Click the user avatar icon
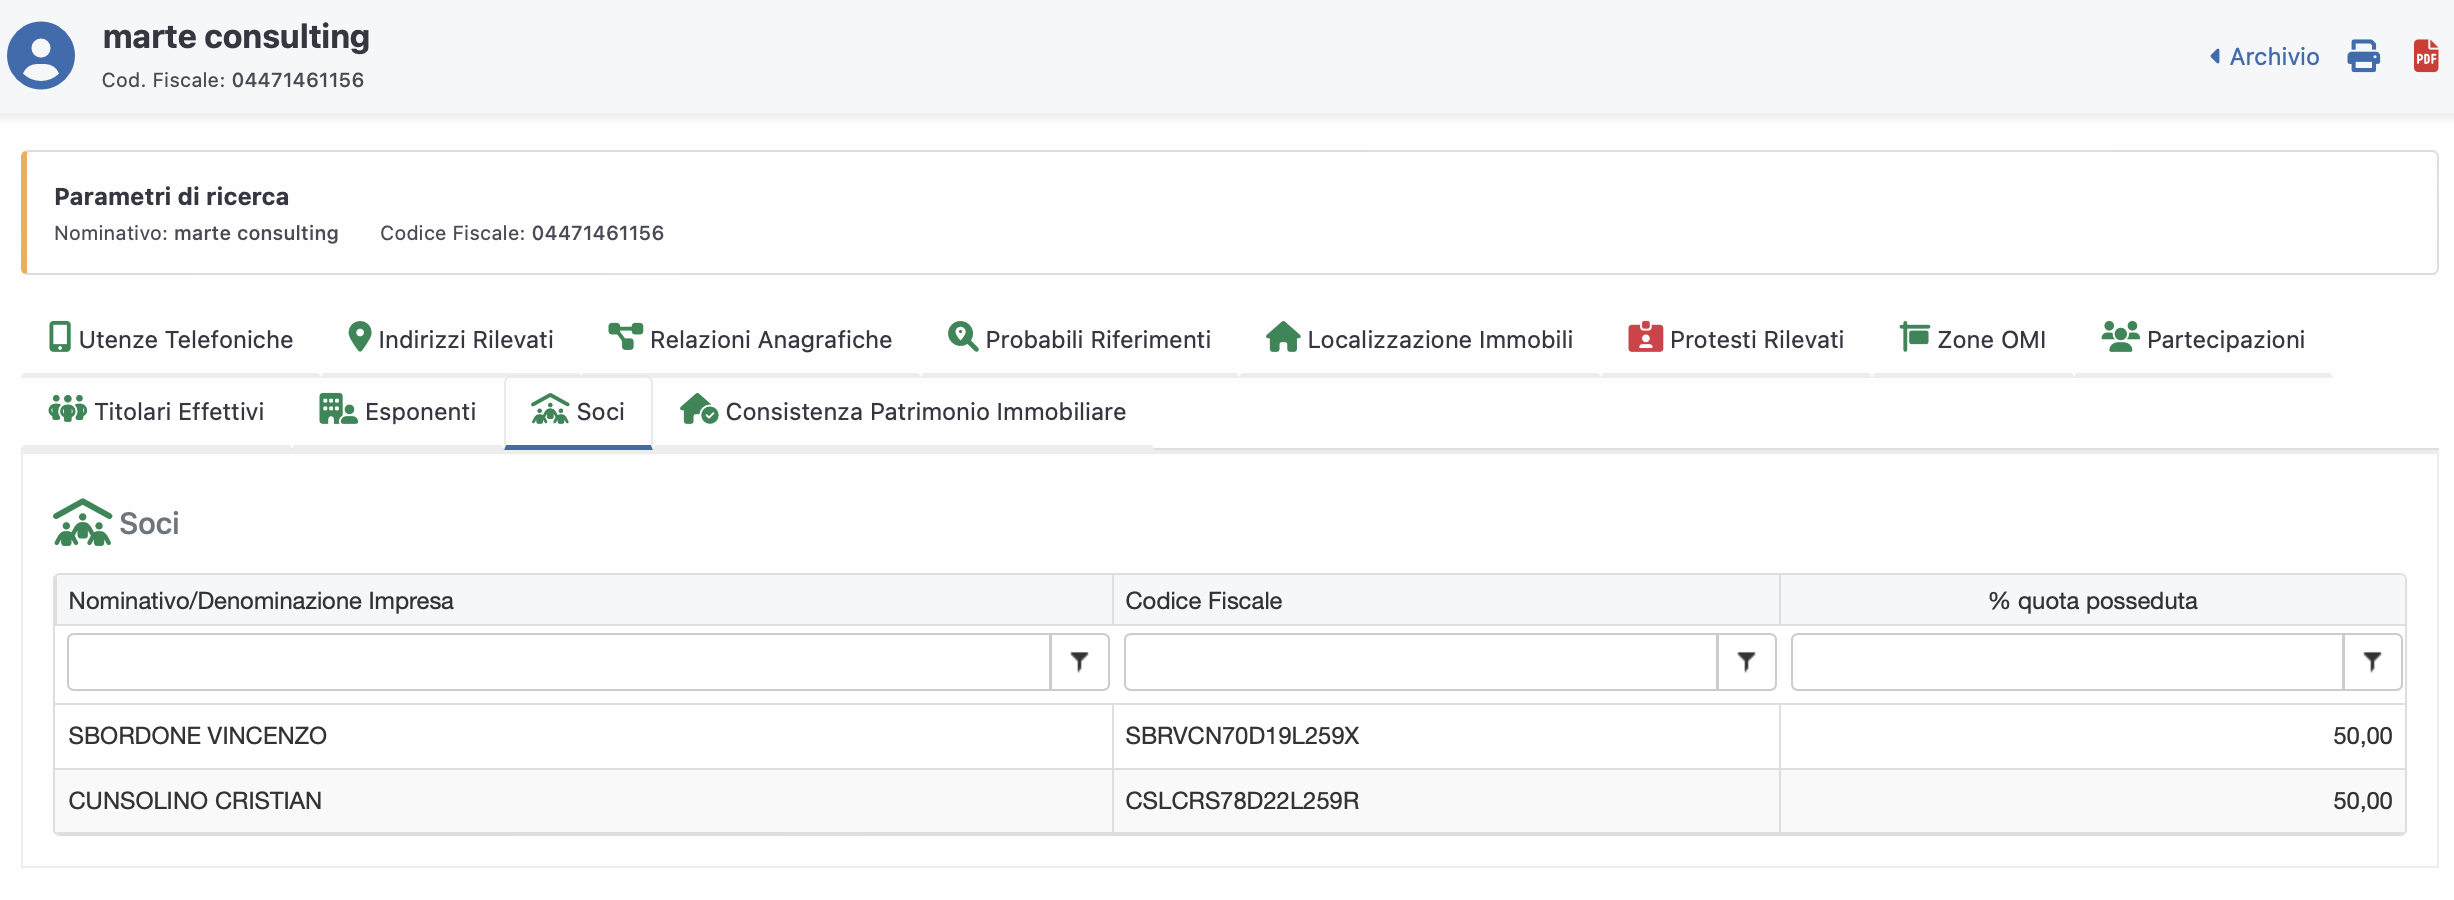The width and height of the screenshot is (2454, 900). [x=41, y=56]
